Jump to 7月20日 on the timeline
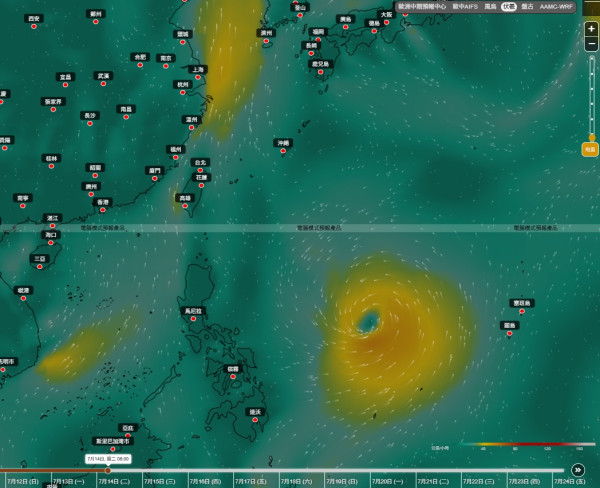Viewport: 600px width, 488px height. (x=387, y=481)
